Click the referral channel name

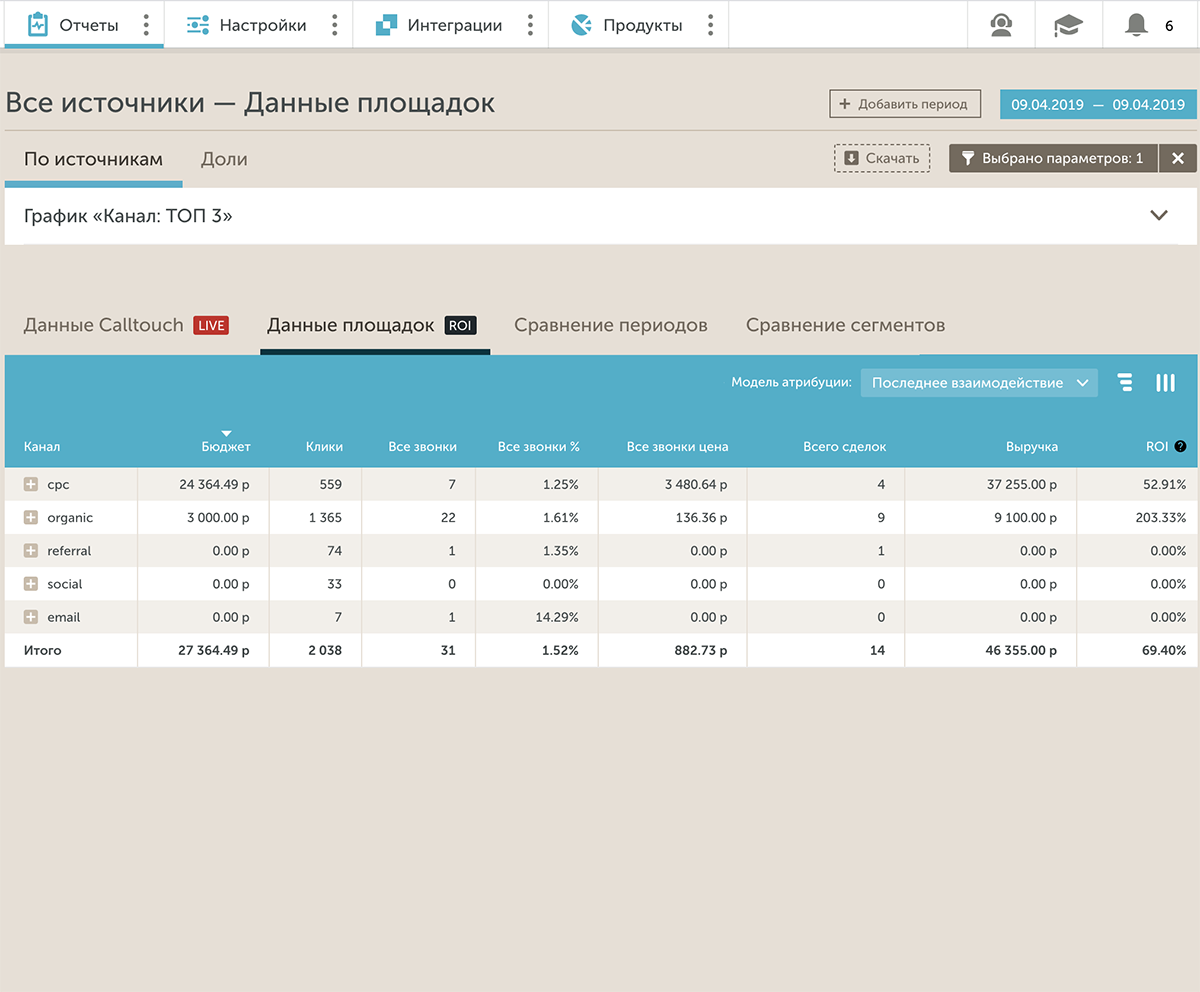69,551
